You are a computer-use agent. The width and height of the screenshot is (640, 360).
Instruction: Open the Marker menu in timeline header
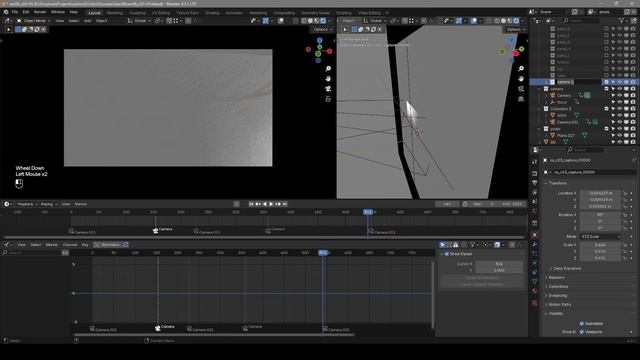coord(81,204)
